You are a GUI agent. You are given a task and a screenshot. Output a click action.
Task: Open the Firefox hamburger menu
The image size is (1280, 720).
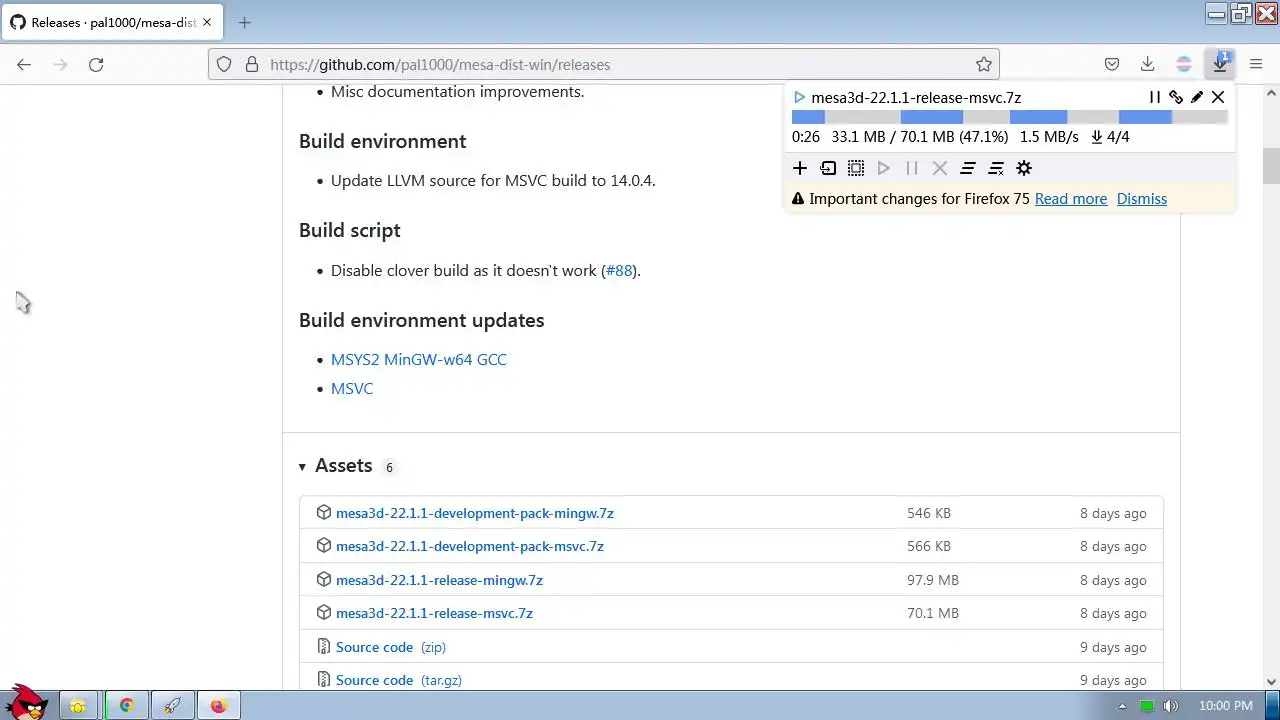[1256, 64]
